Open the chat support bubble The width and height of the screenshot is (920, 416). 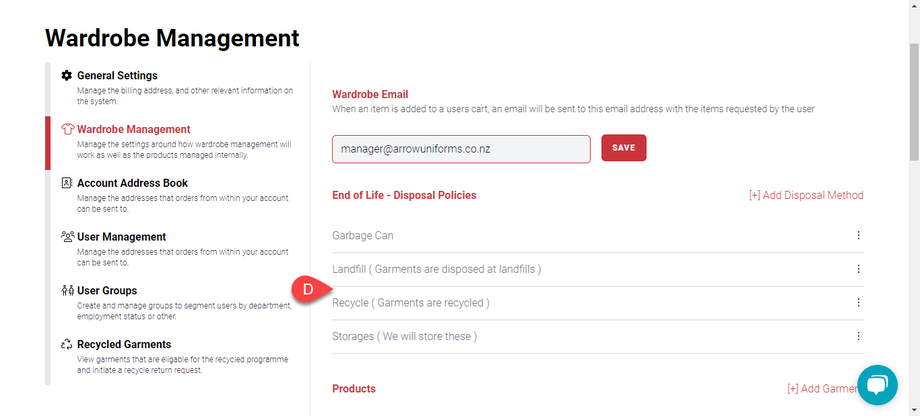(x=877, y=386)
